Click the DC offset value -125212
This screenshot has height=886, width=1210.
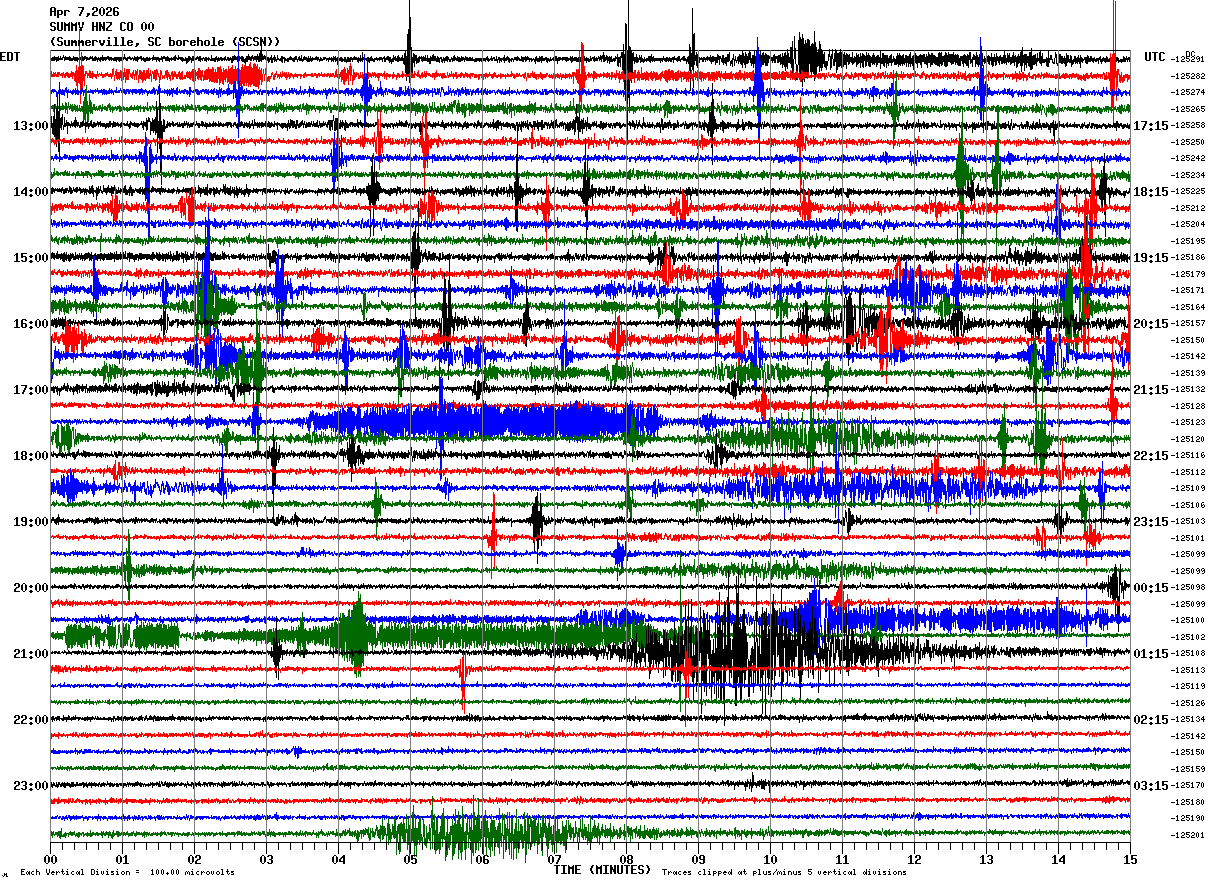1187,208
